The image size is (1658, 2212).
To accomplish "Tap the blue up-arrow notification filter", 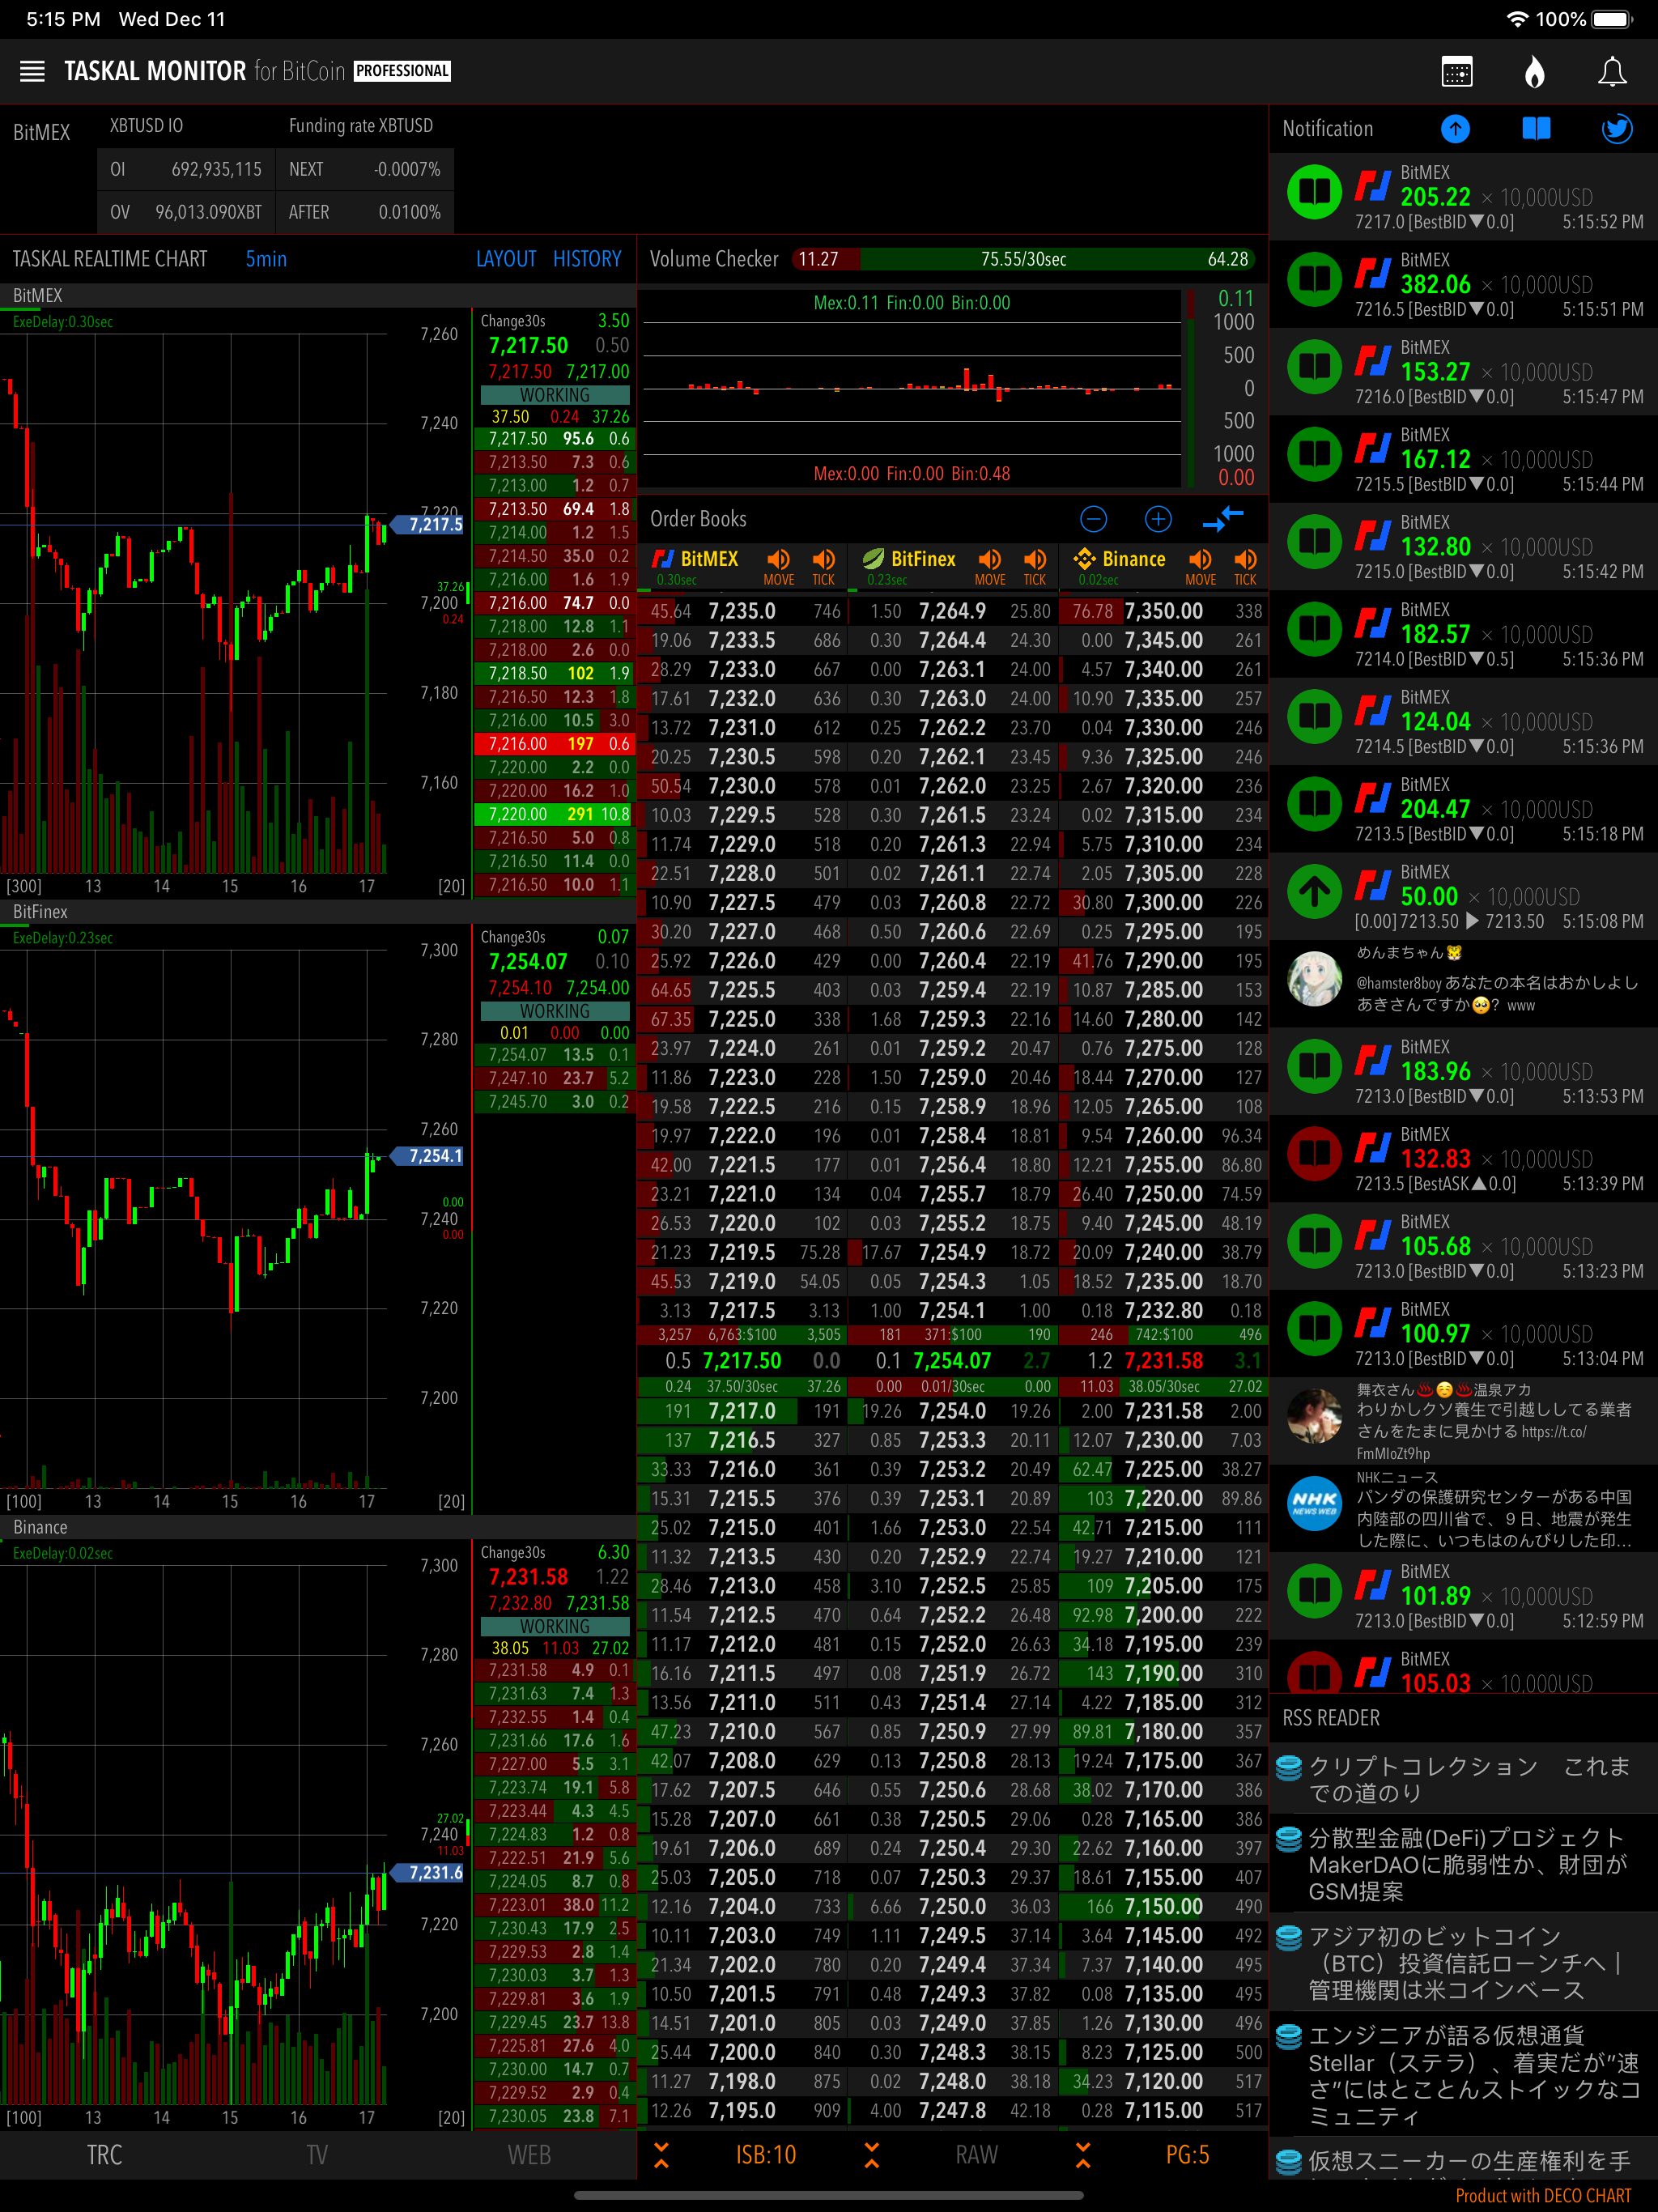I will click(x=1455, y=128).
